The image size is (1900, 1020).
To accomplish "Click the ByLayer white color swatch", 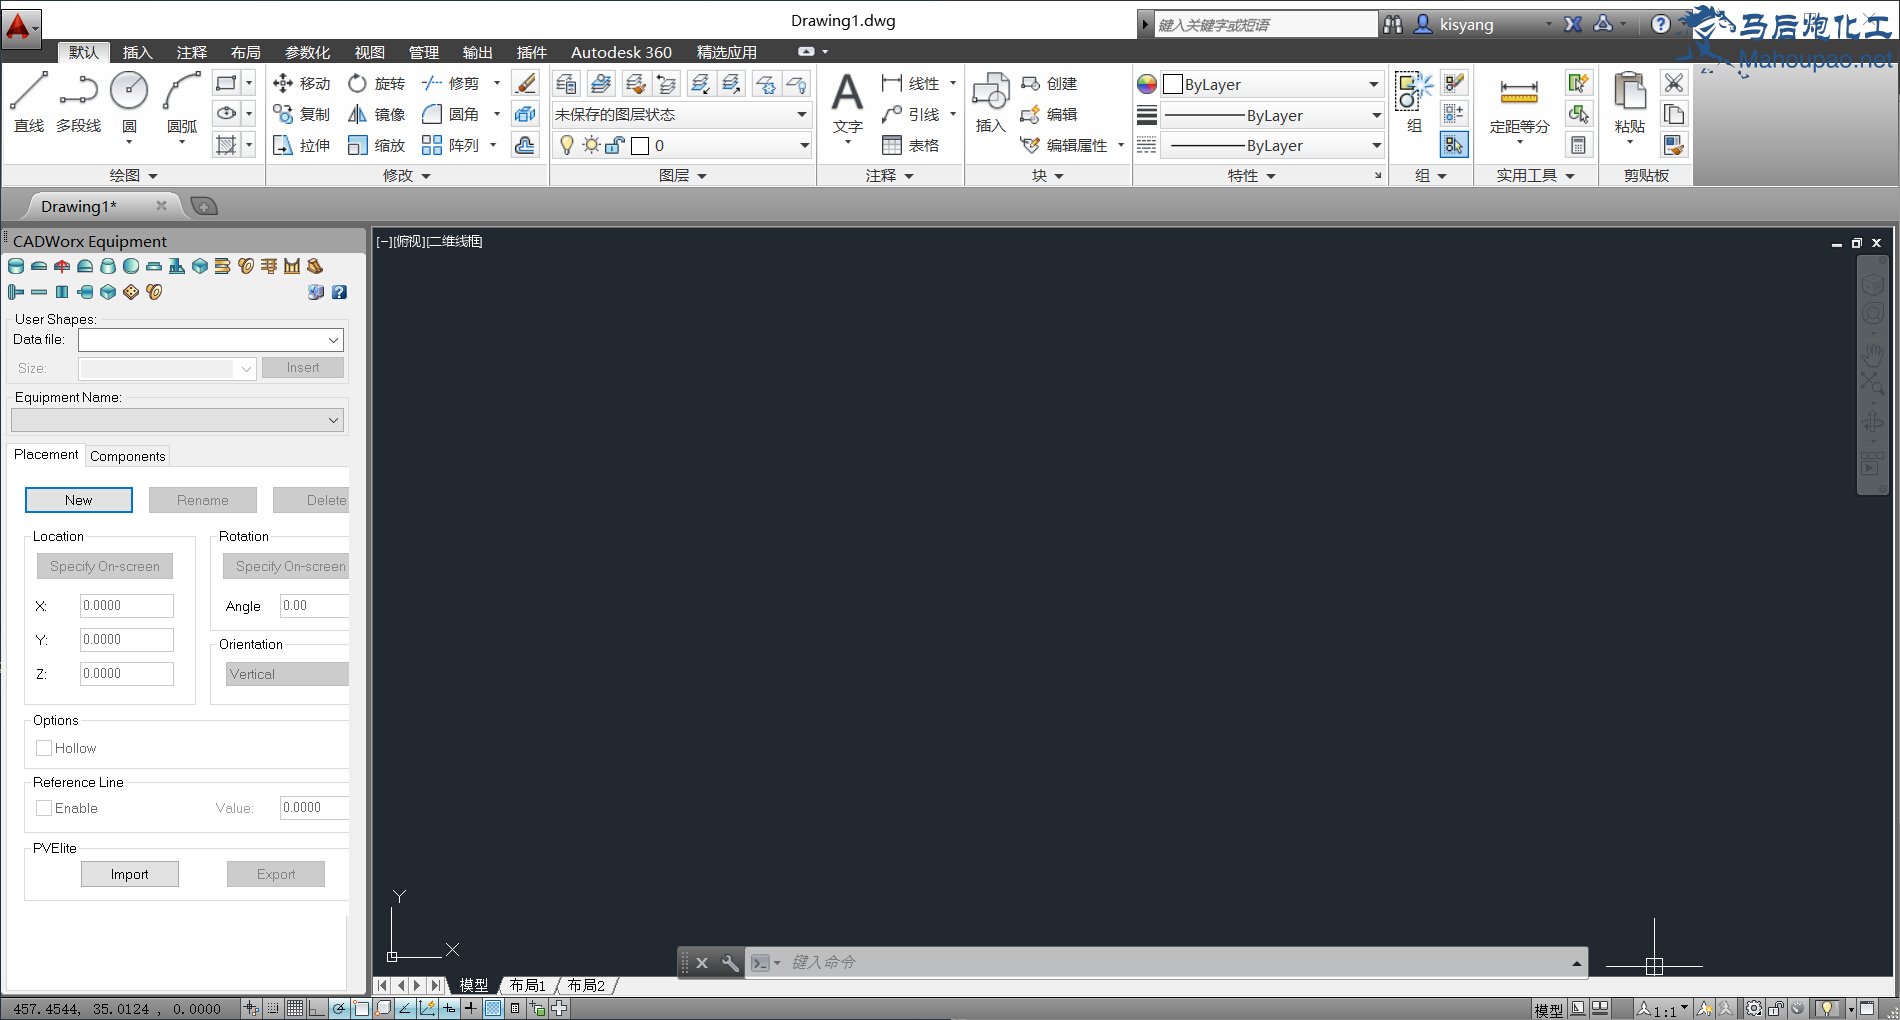I will pyautogui.click(x=1173, y=85).
